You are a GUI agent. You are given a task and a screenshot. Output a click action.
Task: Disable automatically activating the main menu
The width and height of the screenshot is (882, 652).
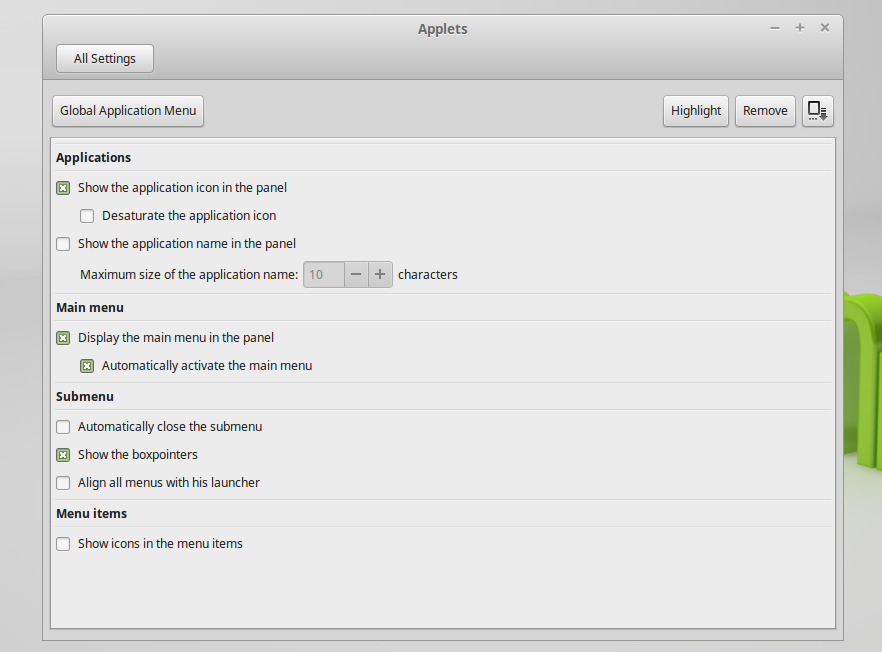[87, 365]
